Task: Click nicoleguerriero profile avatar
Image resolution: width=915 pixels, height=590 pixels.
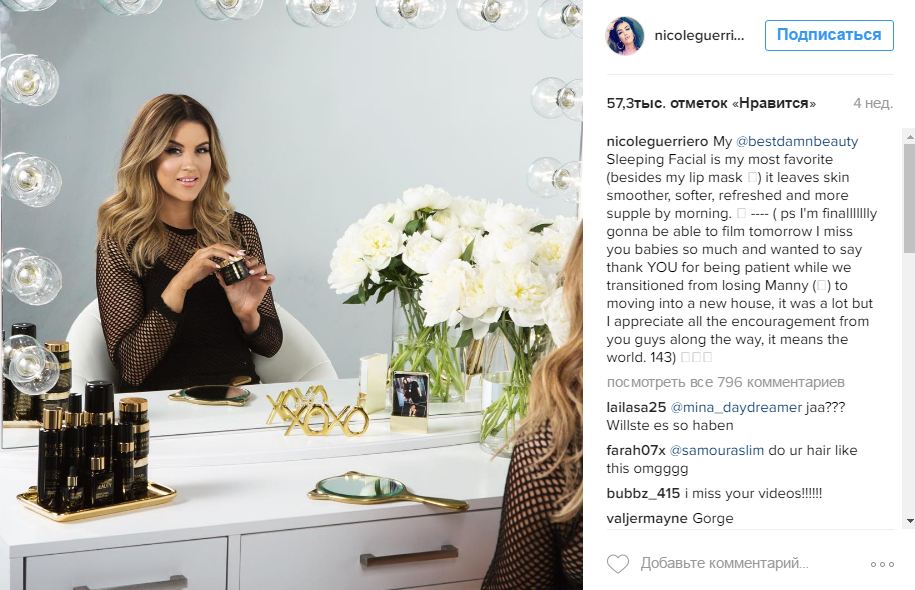Action: click(x=625, y=36)
